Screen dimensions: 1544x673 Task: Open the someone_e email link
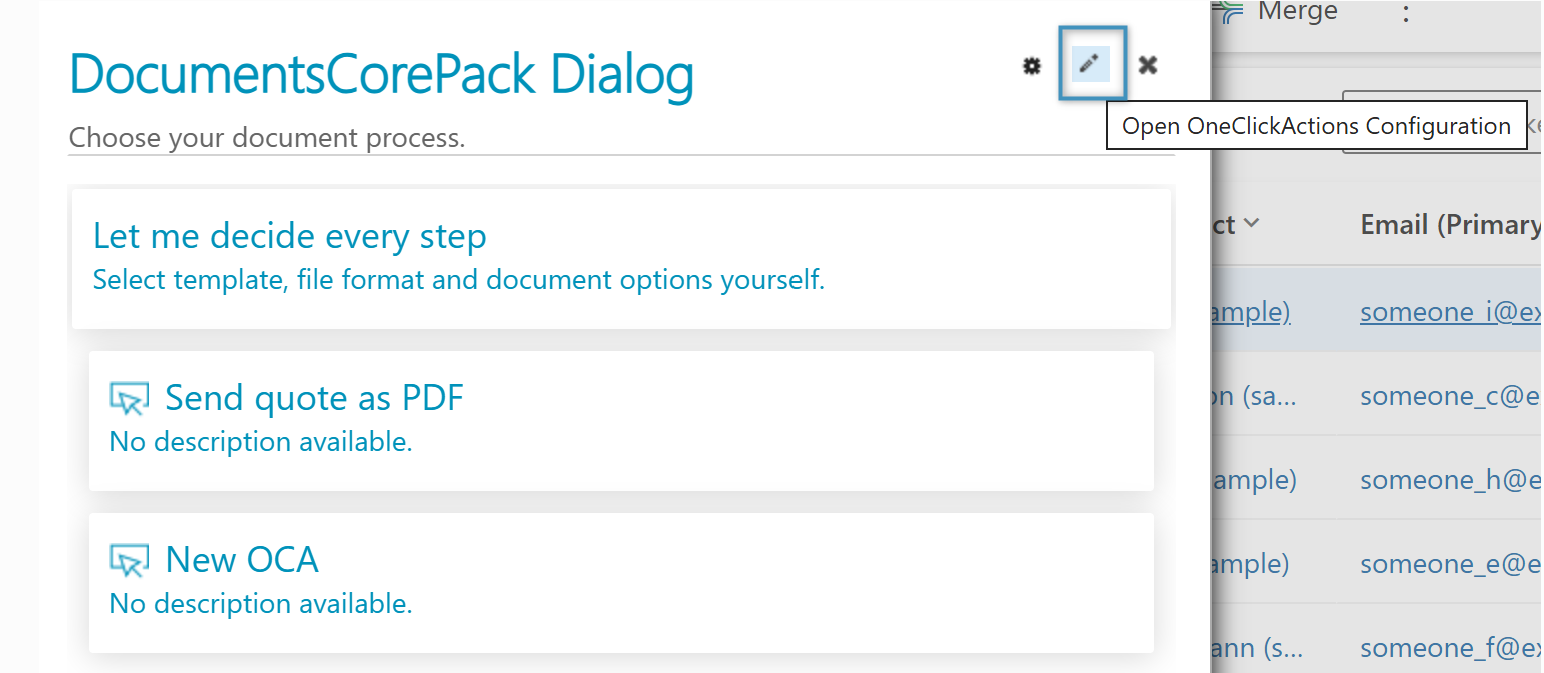pos(1450,564)
